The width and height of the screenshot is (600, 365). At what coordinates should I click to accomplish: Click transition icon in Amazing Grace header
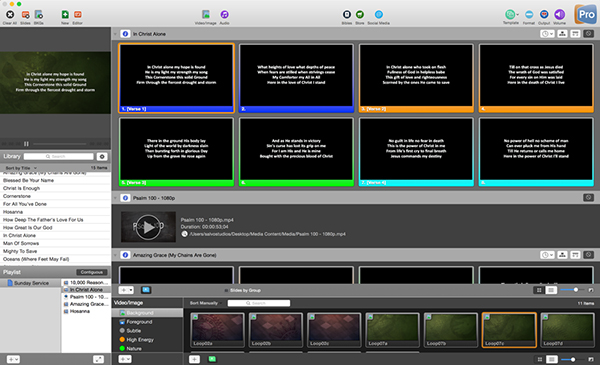(x=575, y=255)
